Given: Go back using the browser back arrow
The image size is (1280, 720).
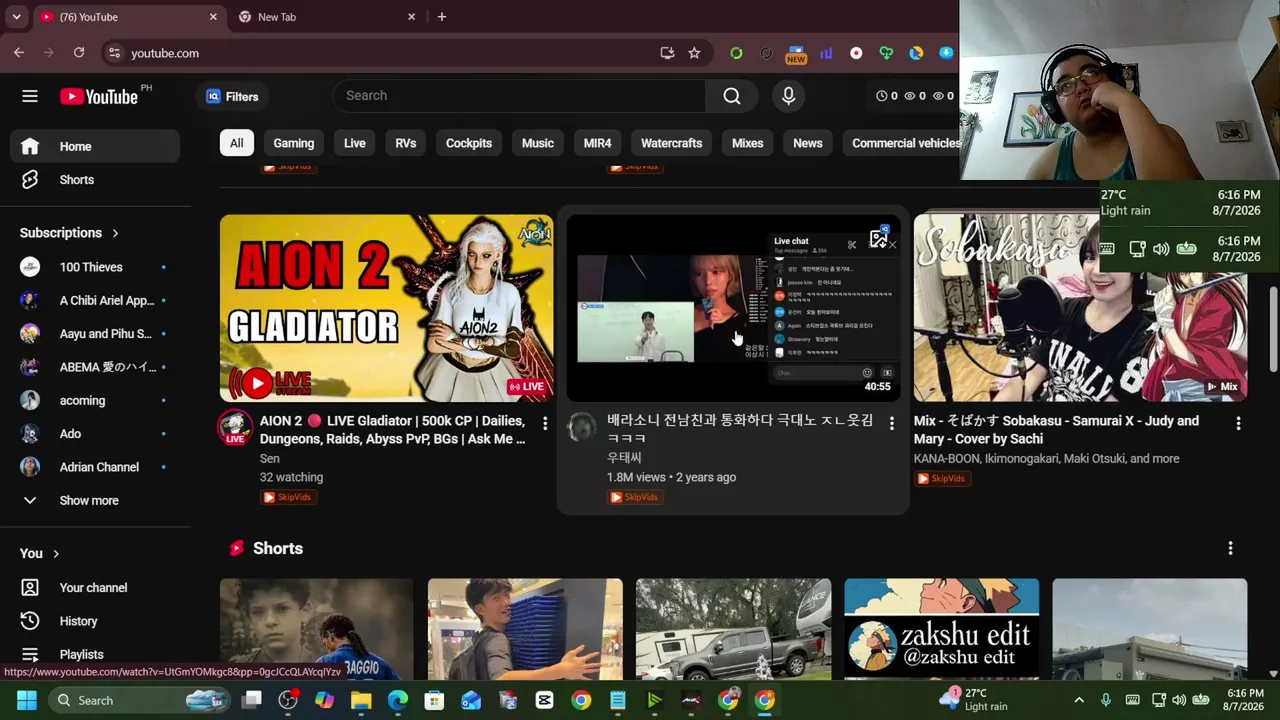Looking at the screenshot, I should pos(19,53).
